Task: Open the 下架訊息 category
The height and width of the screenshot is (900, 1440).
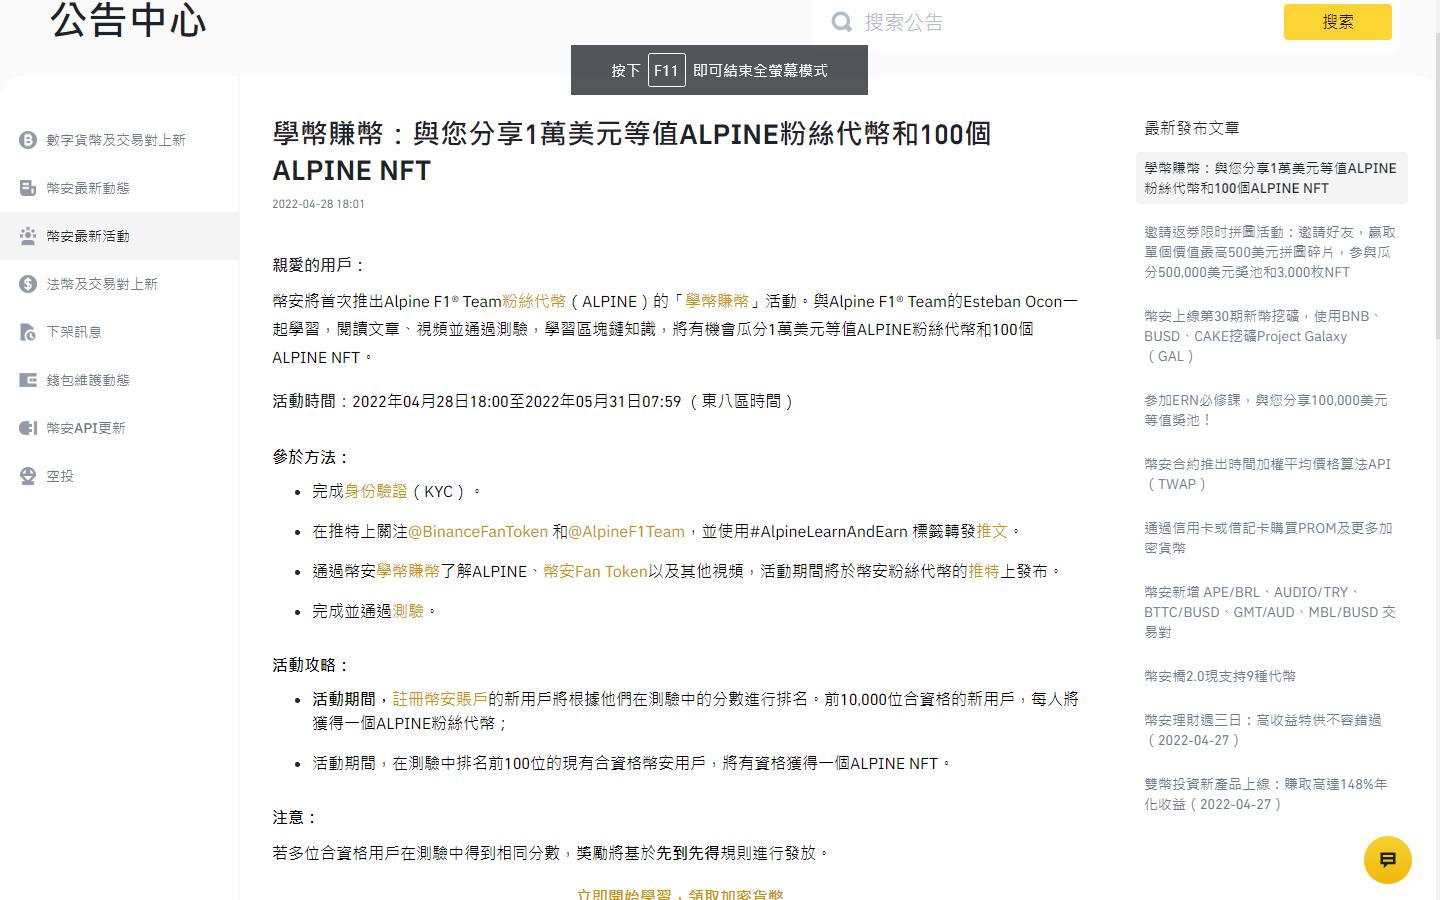Action: pos(120,332)
